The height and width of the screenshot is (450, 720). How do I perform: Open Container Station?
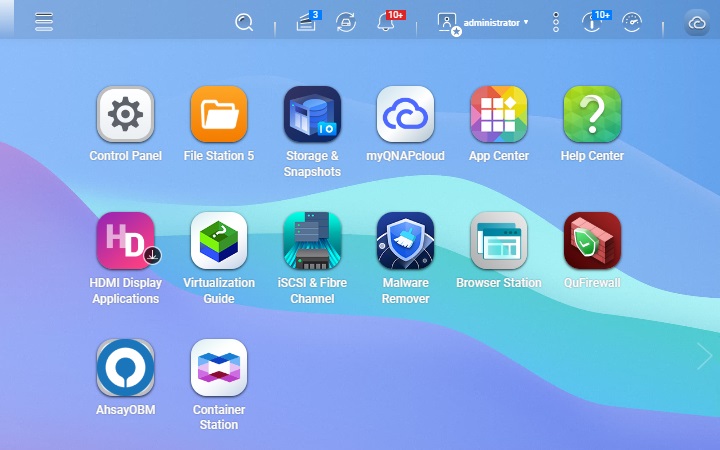point(218,368)
